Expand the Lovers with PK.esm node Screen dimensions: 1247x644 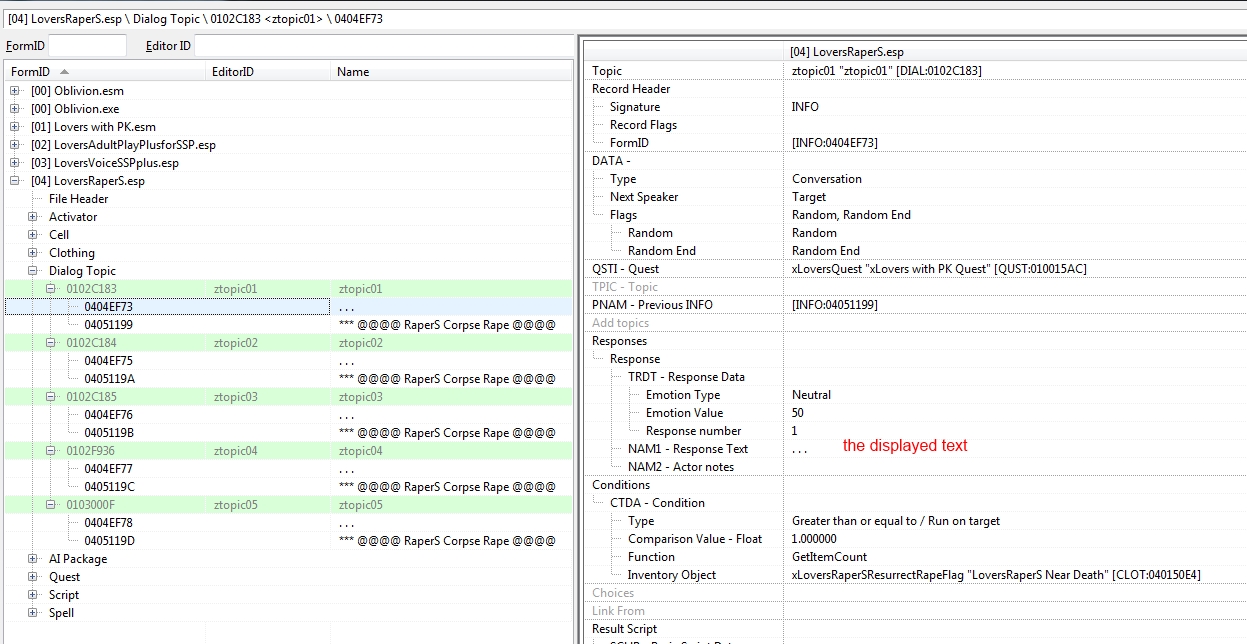tap(15, 127)
